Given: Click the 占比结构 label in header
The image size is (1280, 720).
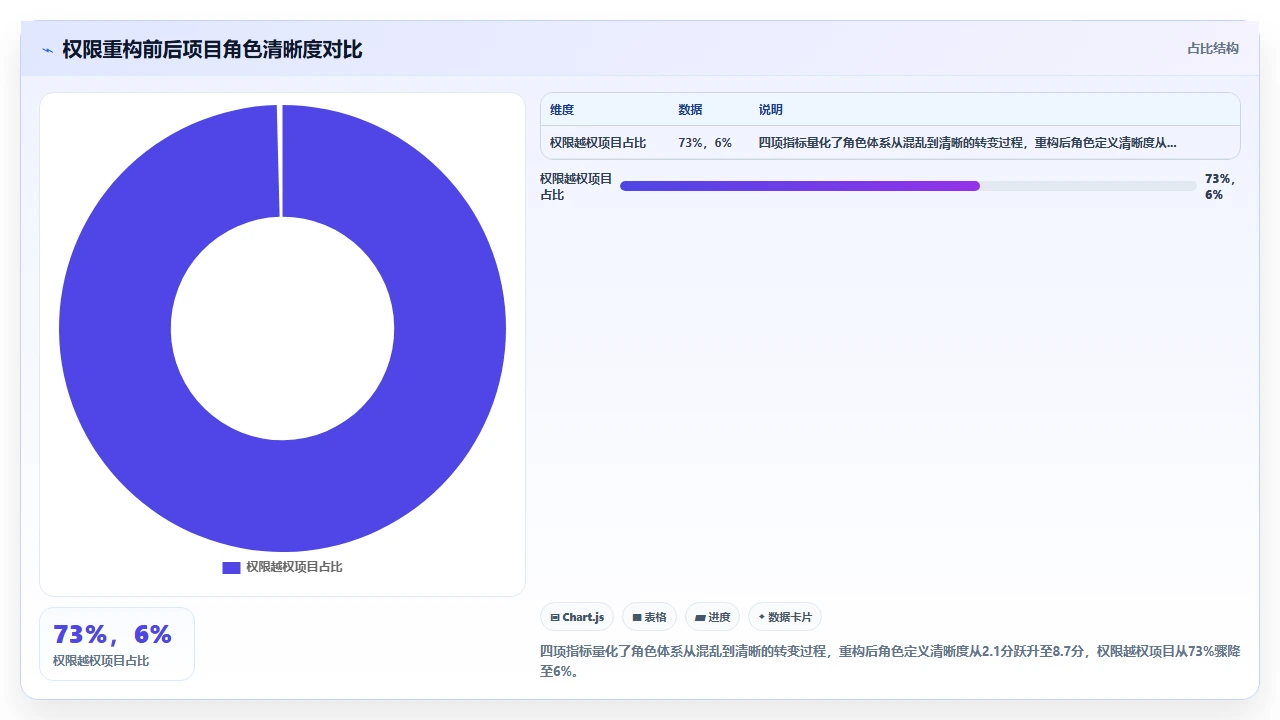Looking at the screenshot, I should click(x=1213, y=48).
